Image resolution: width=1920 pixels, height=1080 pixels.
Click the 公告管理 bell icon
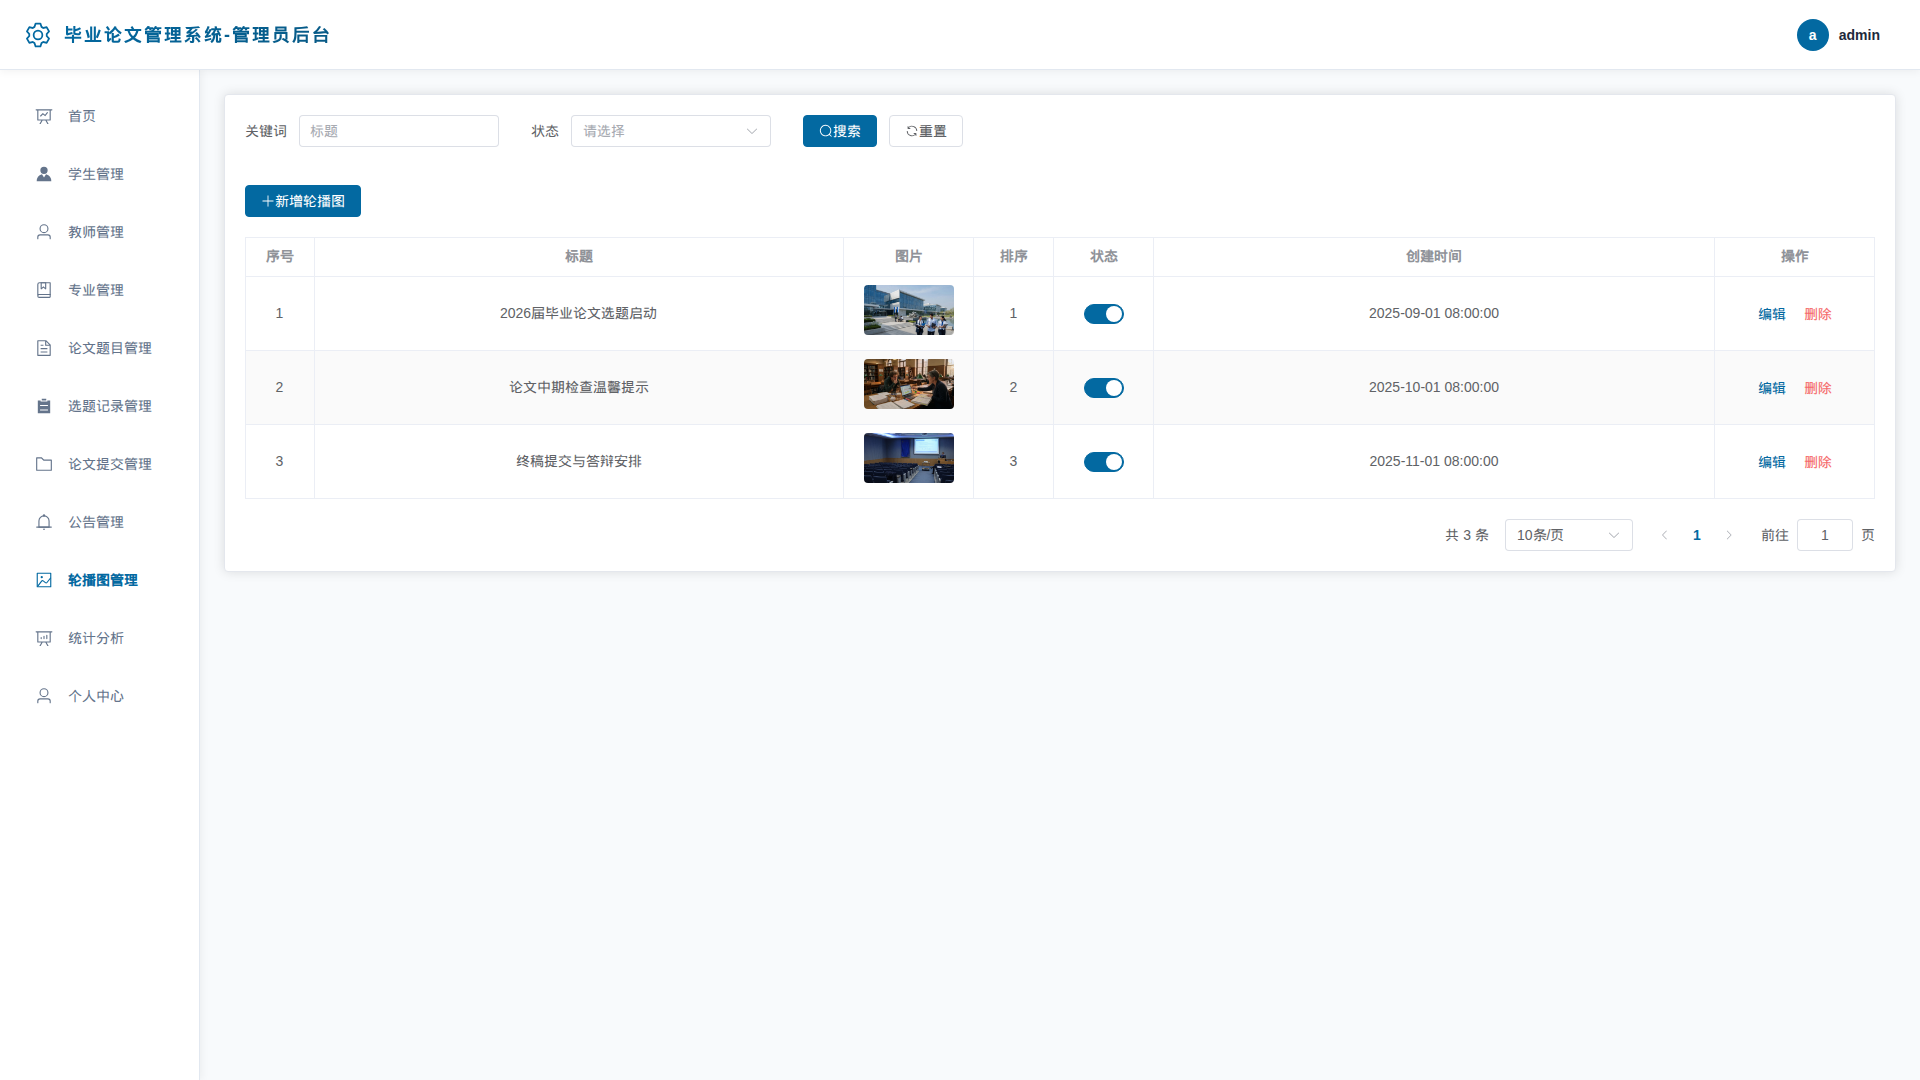tap(44, 522)
